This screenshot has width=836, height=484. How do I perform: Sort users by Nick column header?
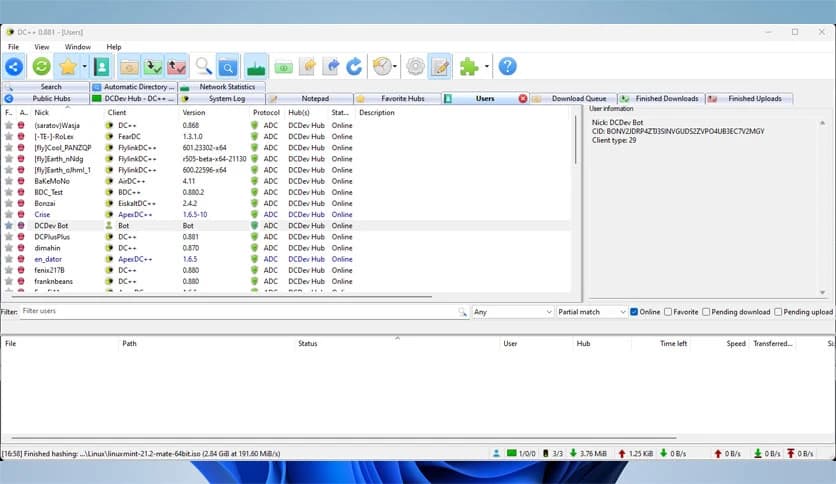tap(67, 112)
